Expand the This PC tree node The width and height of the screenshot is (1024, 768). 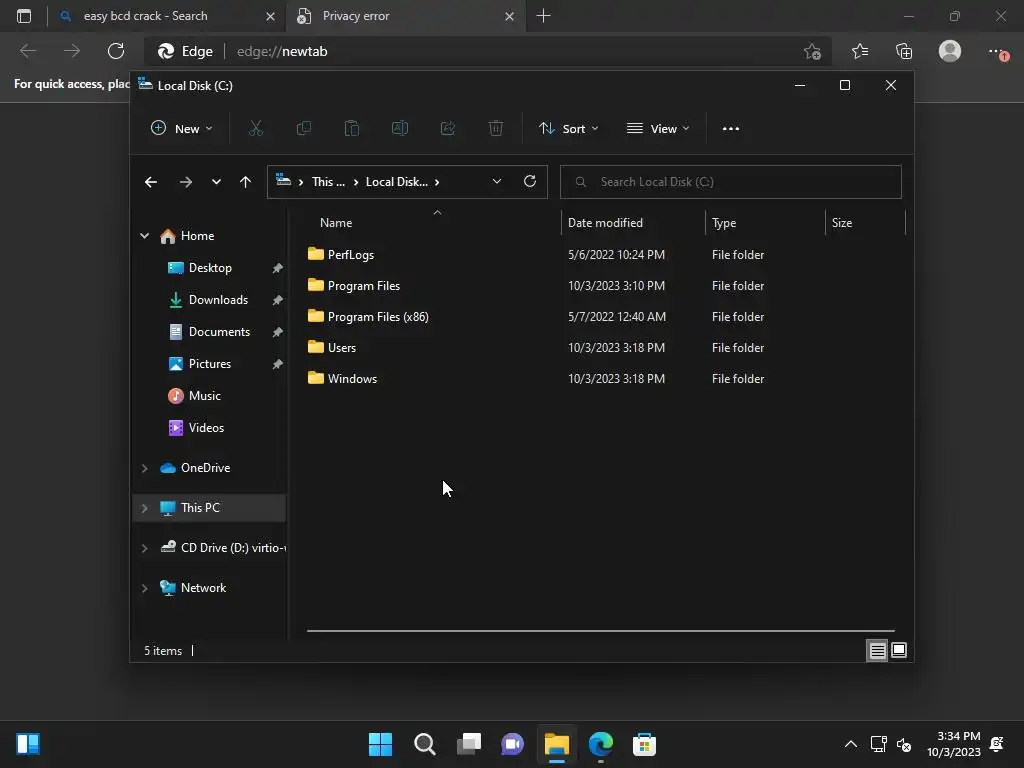144,508
